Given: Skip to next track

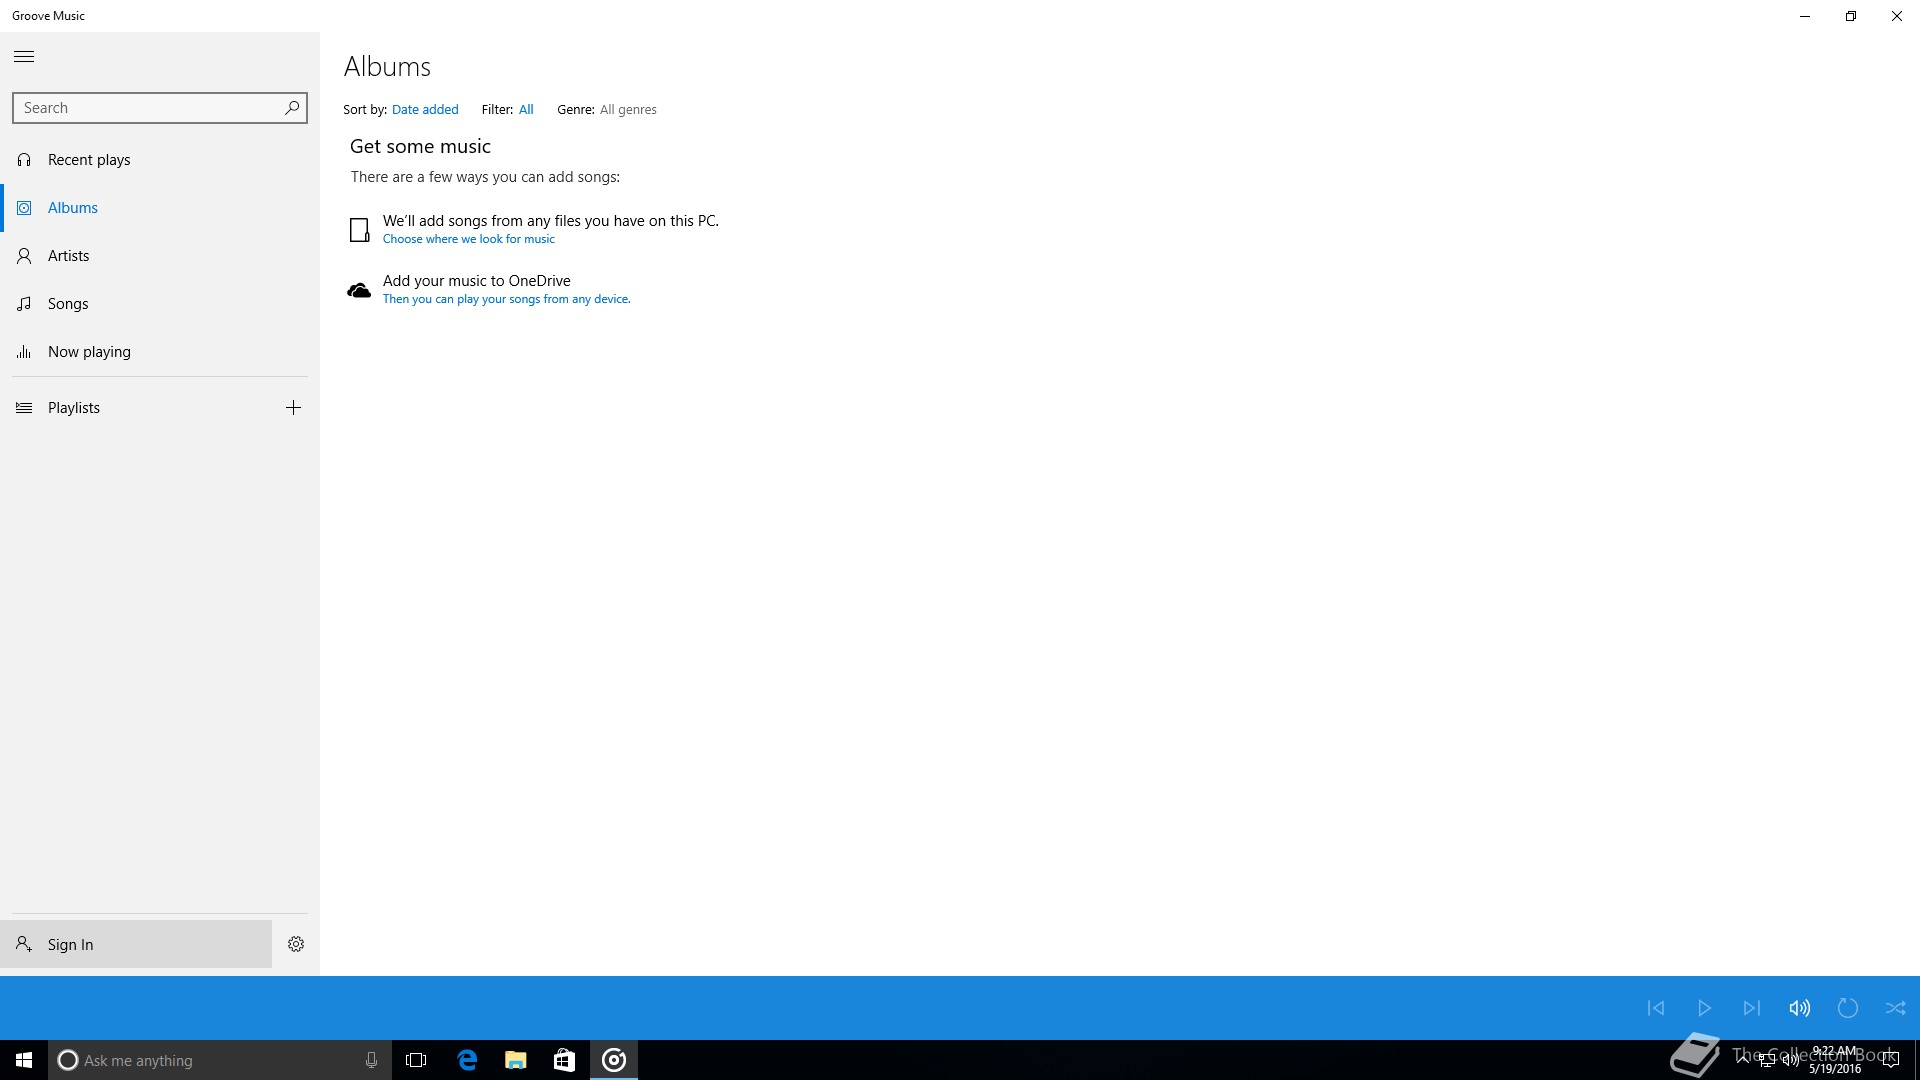Looking at the screenshot, I should point(1752,1008).
